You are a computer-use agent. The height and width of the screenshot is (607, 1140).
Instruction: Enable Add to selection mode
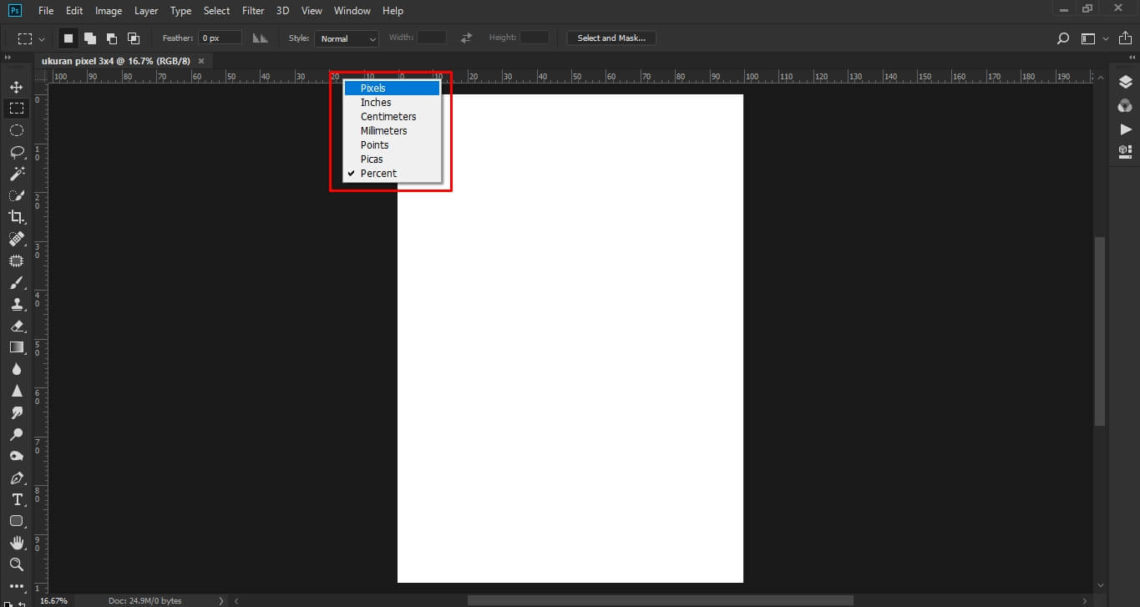coord(88,36)
